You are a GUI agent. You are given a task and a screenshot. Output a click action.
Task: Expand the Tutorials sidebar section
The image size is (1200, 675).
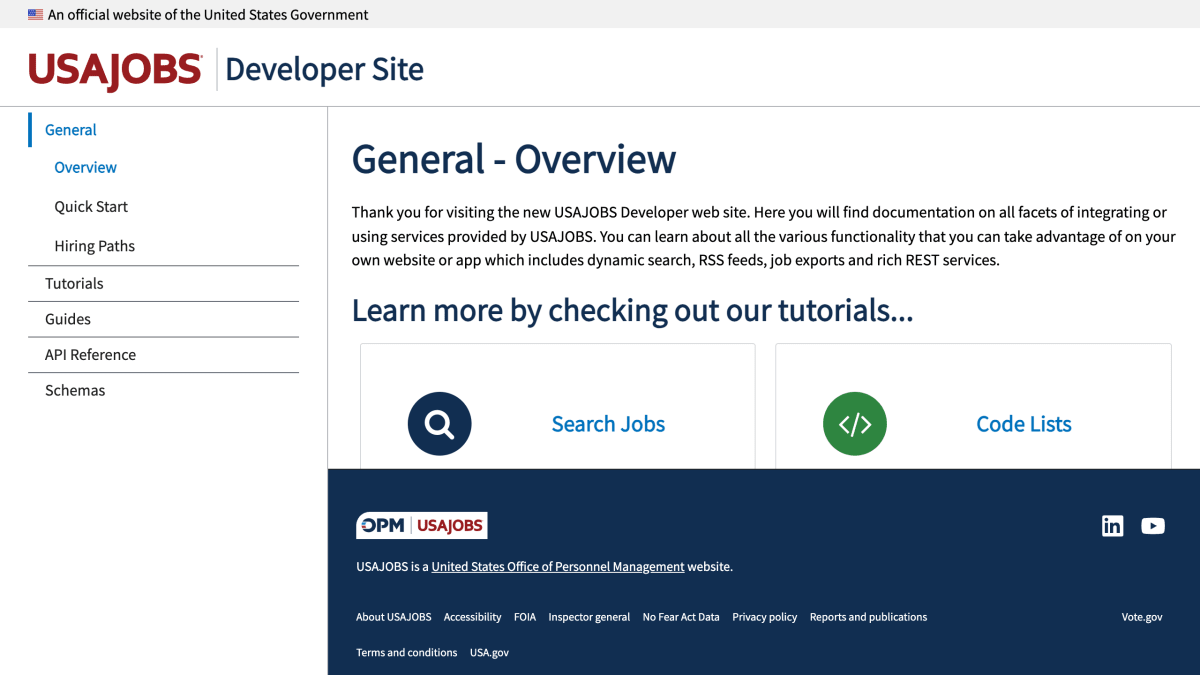coord(74,284)
